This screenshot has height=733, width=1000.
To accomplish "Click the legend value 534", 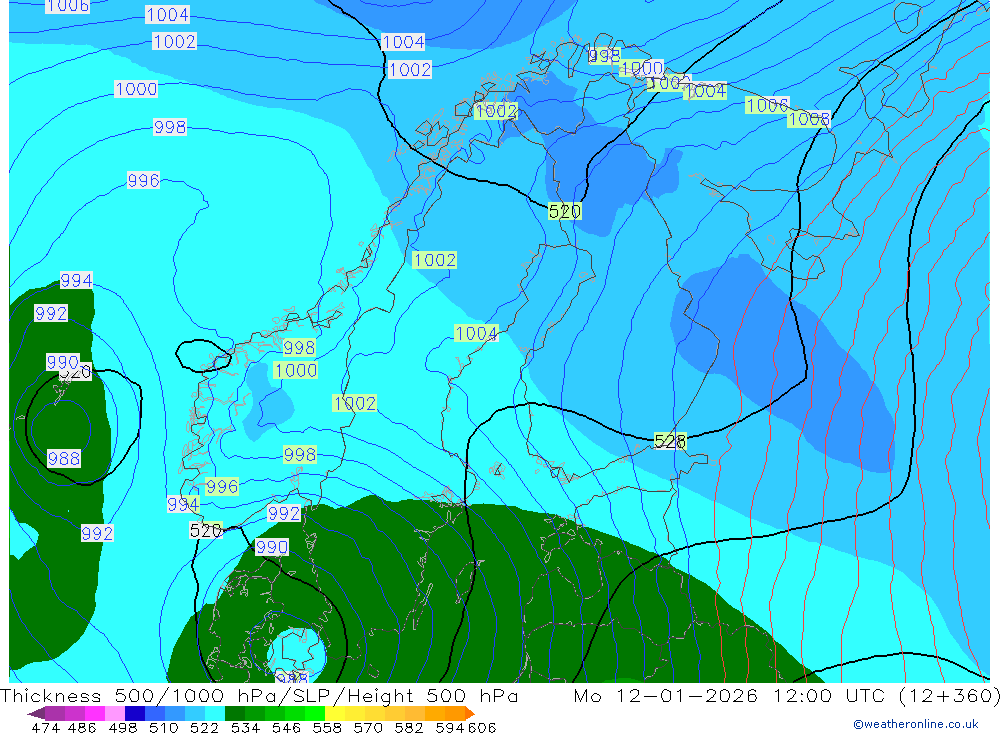I will 245,728.
